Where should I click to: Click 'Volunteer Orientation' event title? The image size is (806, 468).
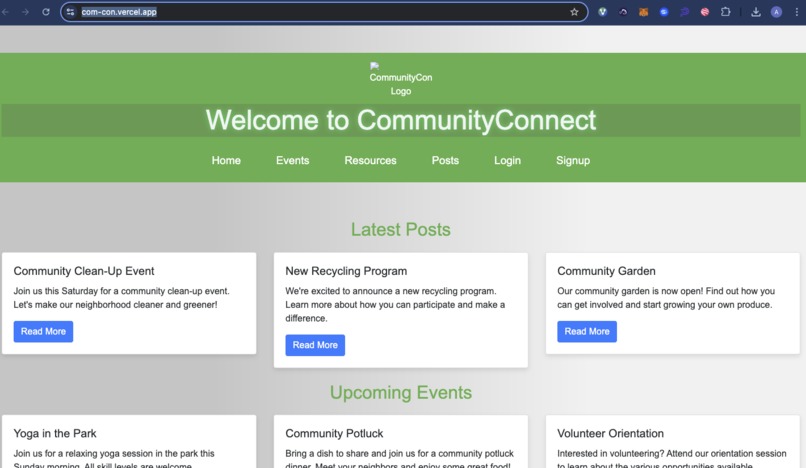(x=610, y=434)
